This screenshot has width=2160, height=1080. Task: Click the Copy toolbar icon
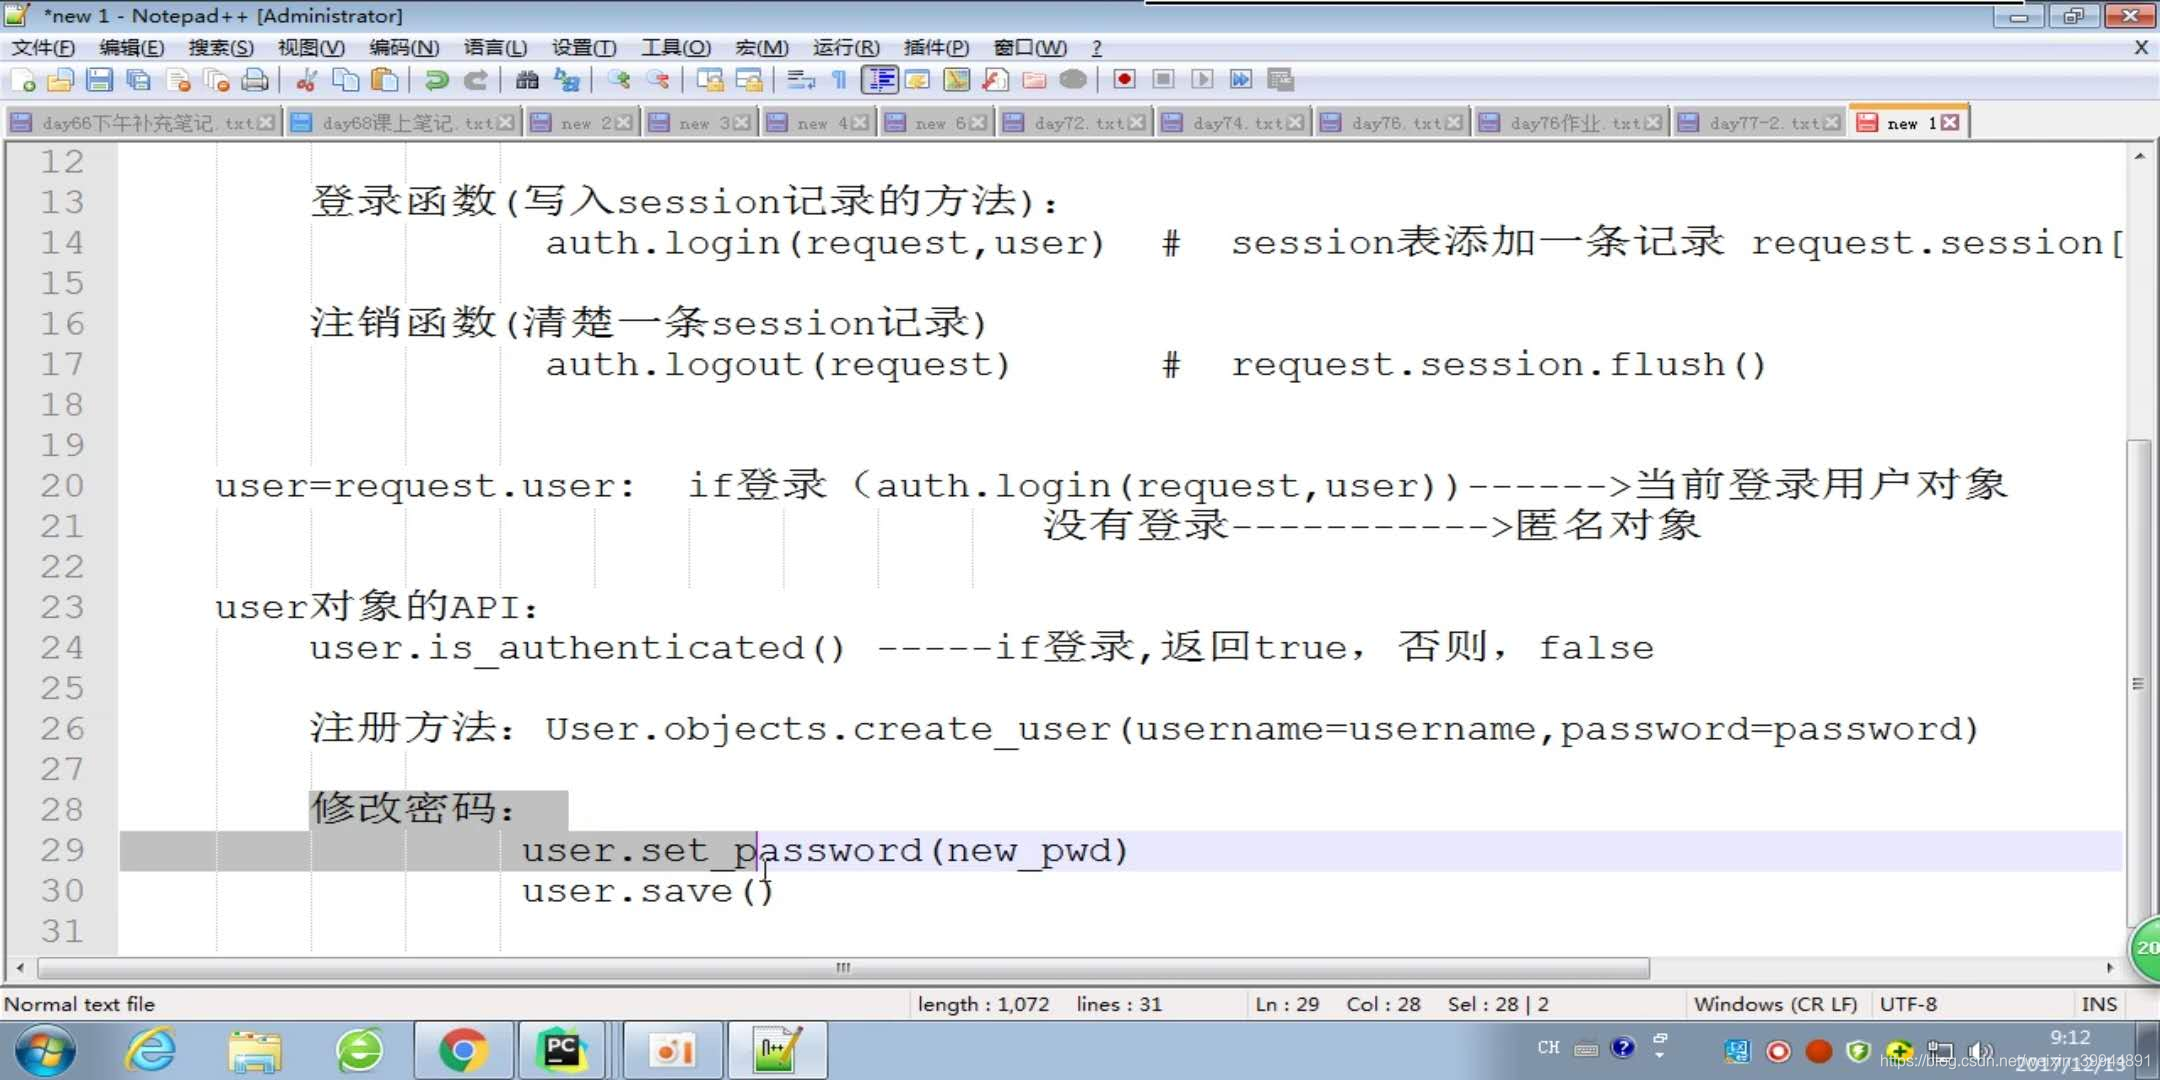[x=345, y=80]
